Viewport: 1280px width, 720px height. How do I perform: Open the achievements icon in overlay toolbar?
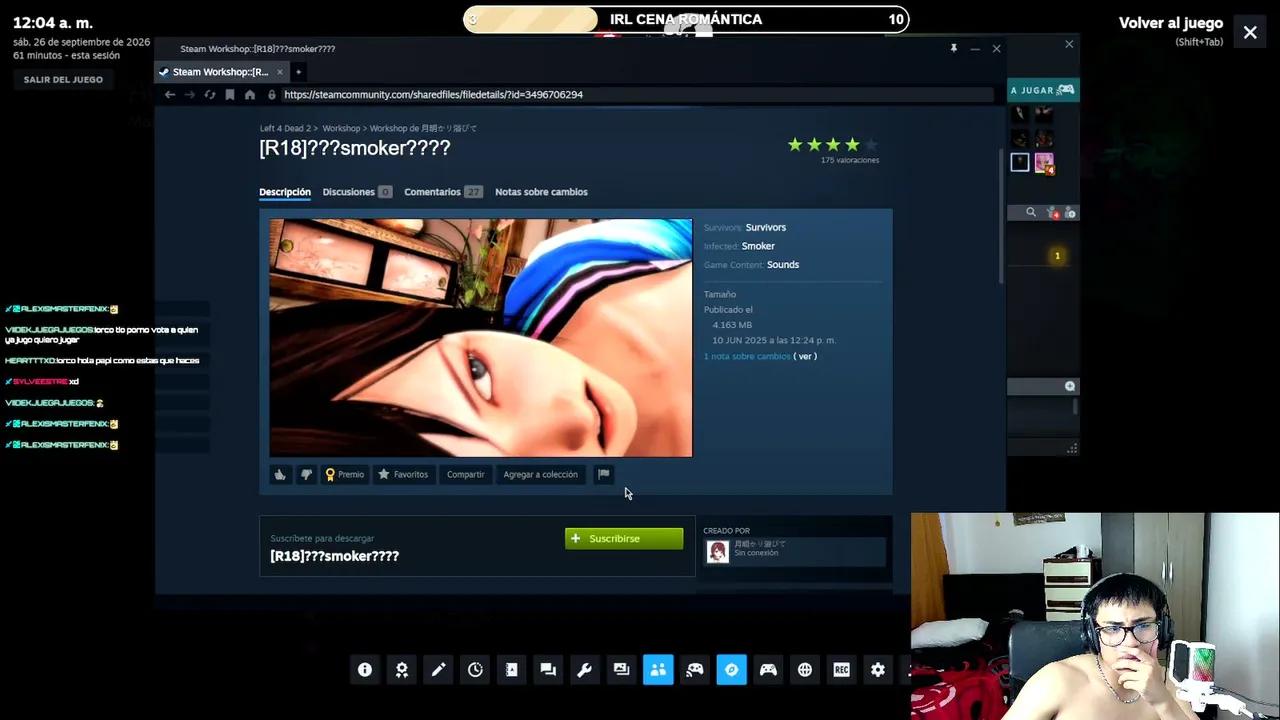[x=402, y=670]
